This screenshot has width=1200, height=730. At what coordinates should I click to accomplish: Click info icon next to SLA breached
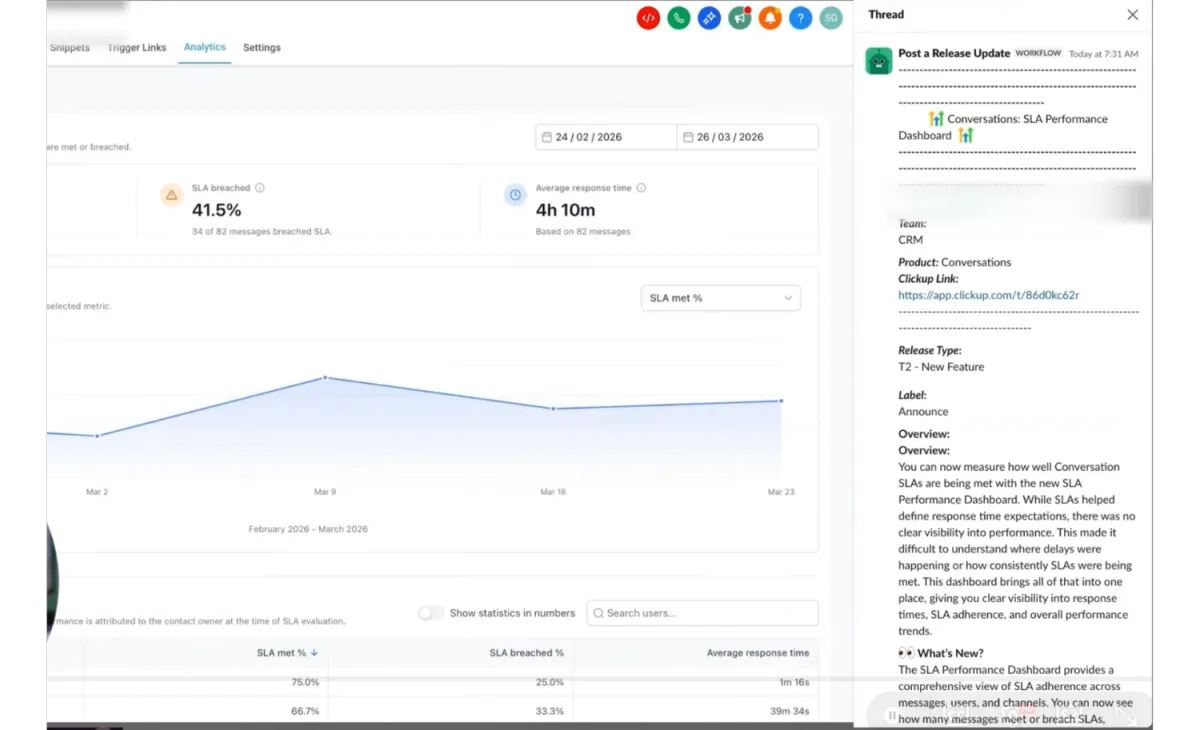tap(260, 188)
